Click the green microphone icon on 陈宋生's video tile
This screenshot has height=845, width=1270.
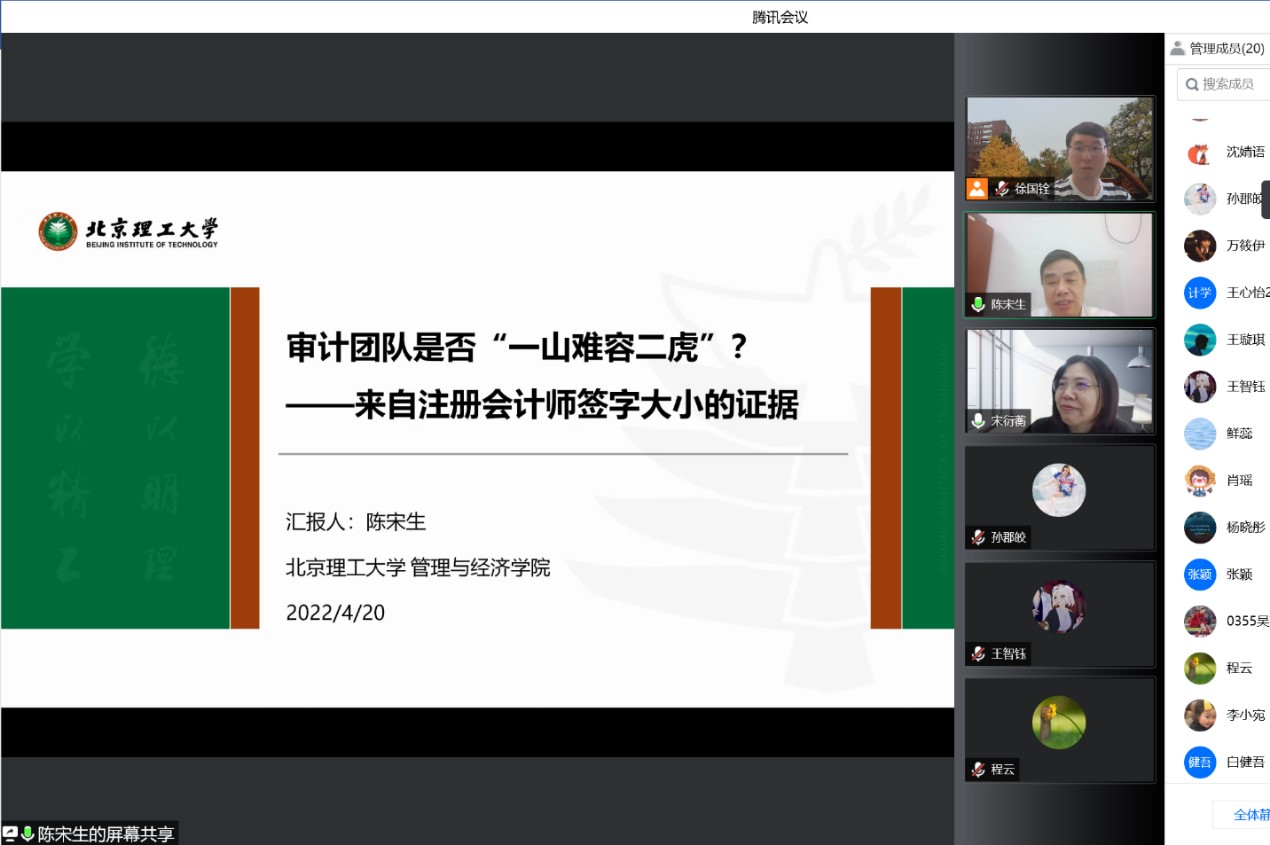point(978,304)
